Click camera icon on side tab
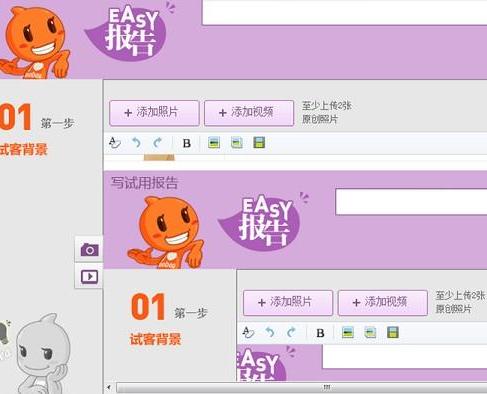The height and width of the screenshot is (394, 487). 89,249
